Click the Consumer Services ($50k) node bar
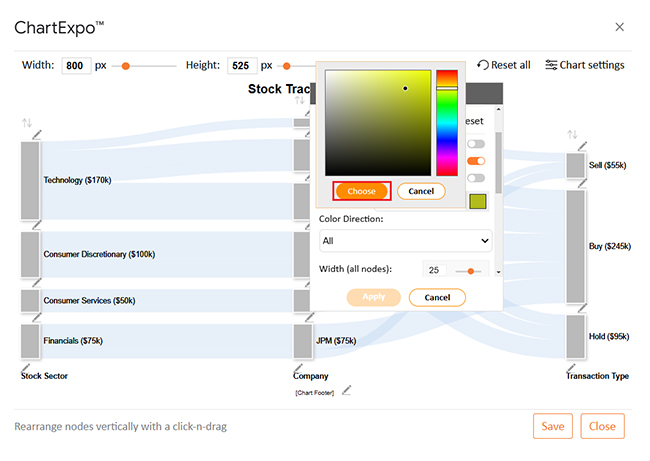Screen dimensions: 650x461 pos(30,301)
